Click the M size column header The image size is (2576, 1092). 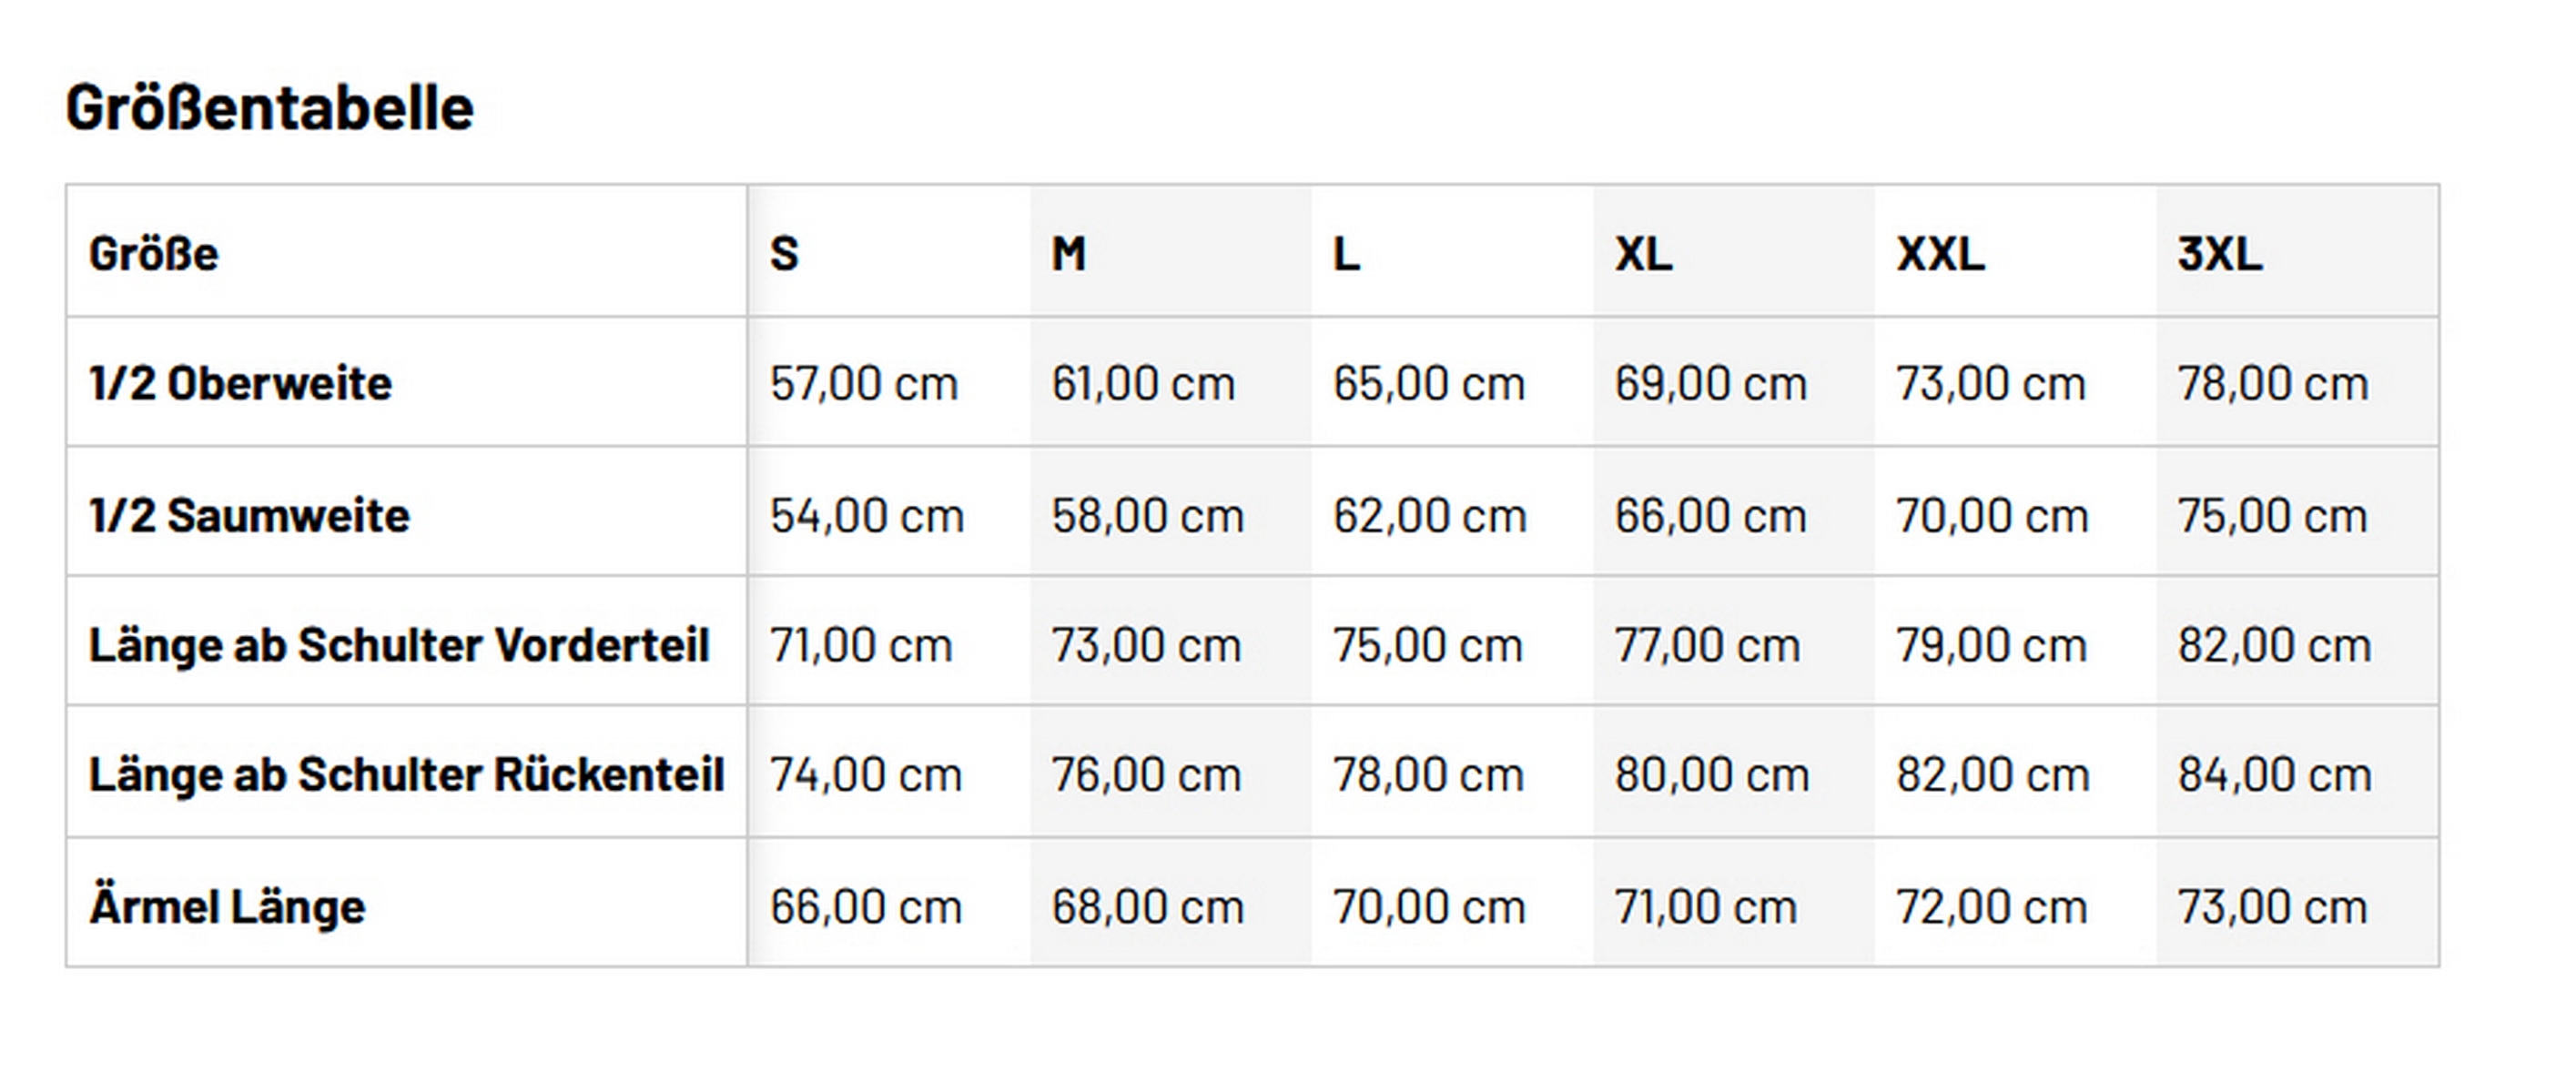point(1068,253)
